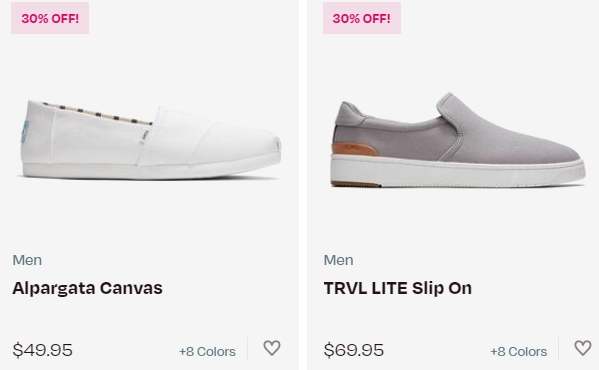This screenshot has height=370, width=599.
Task: Open the gray TRVL LITE Slip On image
Action: pos(458,140)
